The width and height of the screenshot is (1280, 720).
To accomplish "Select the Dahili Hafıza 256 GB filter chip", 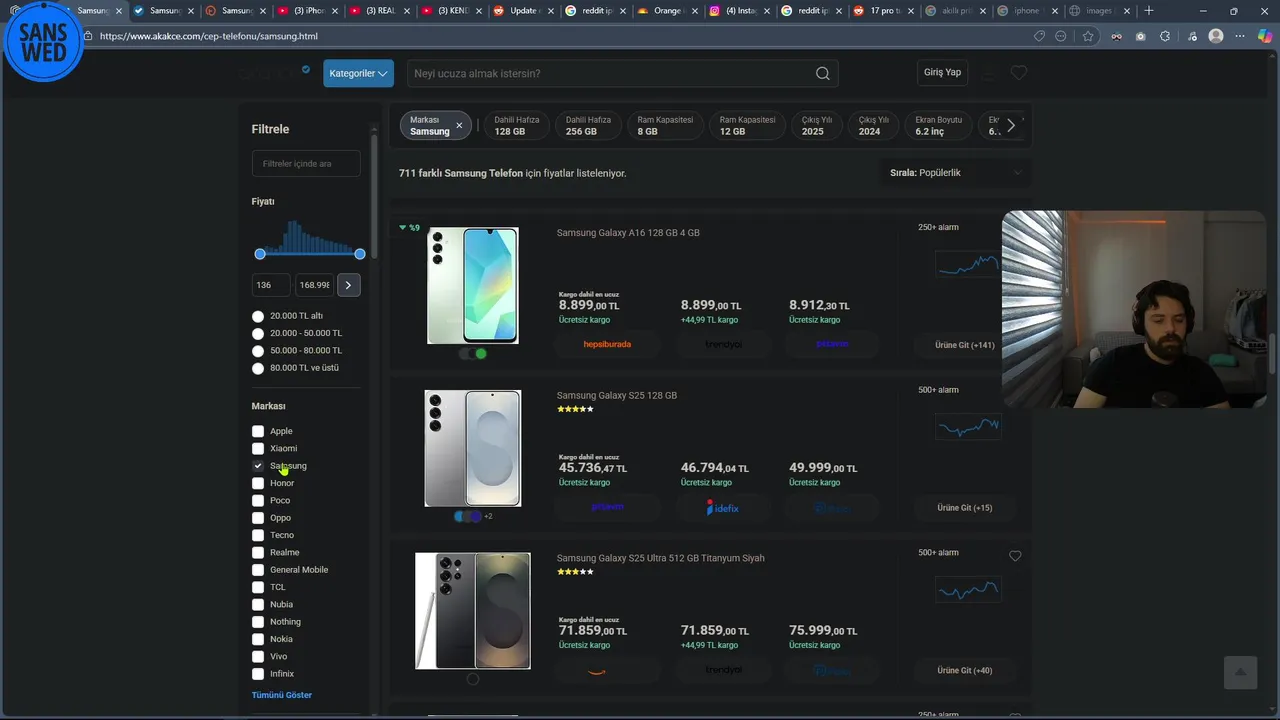I will click(x=588, y=125).
